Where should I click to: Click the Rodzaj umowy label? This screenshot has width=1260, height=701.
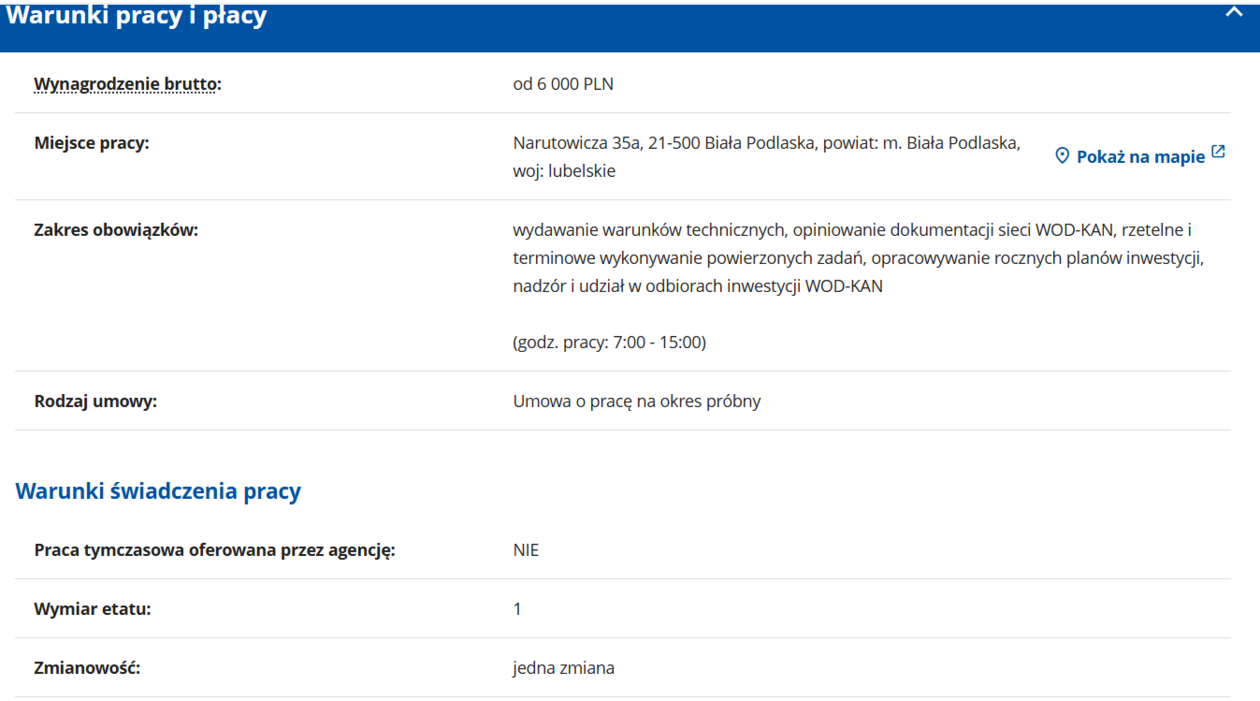[x=95, y=401]
